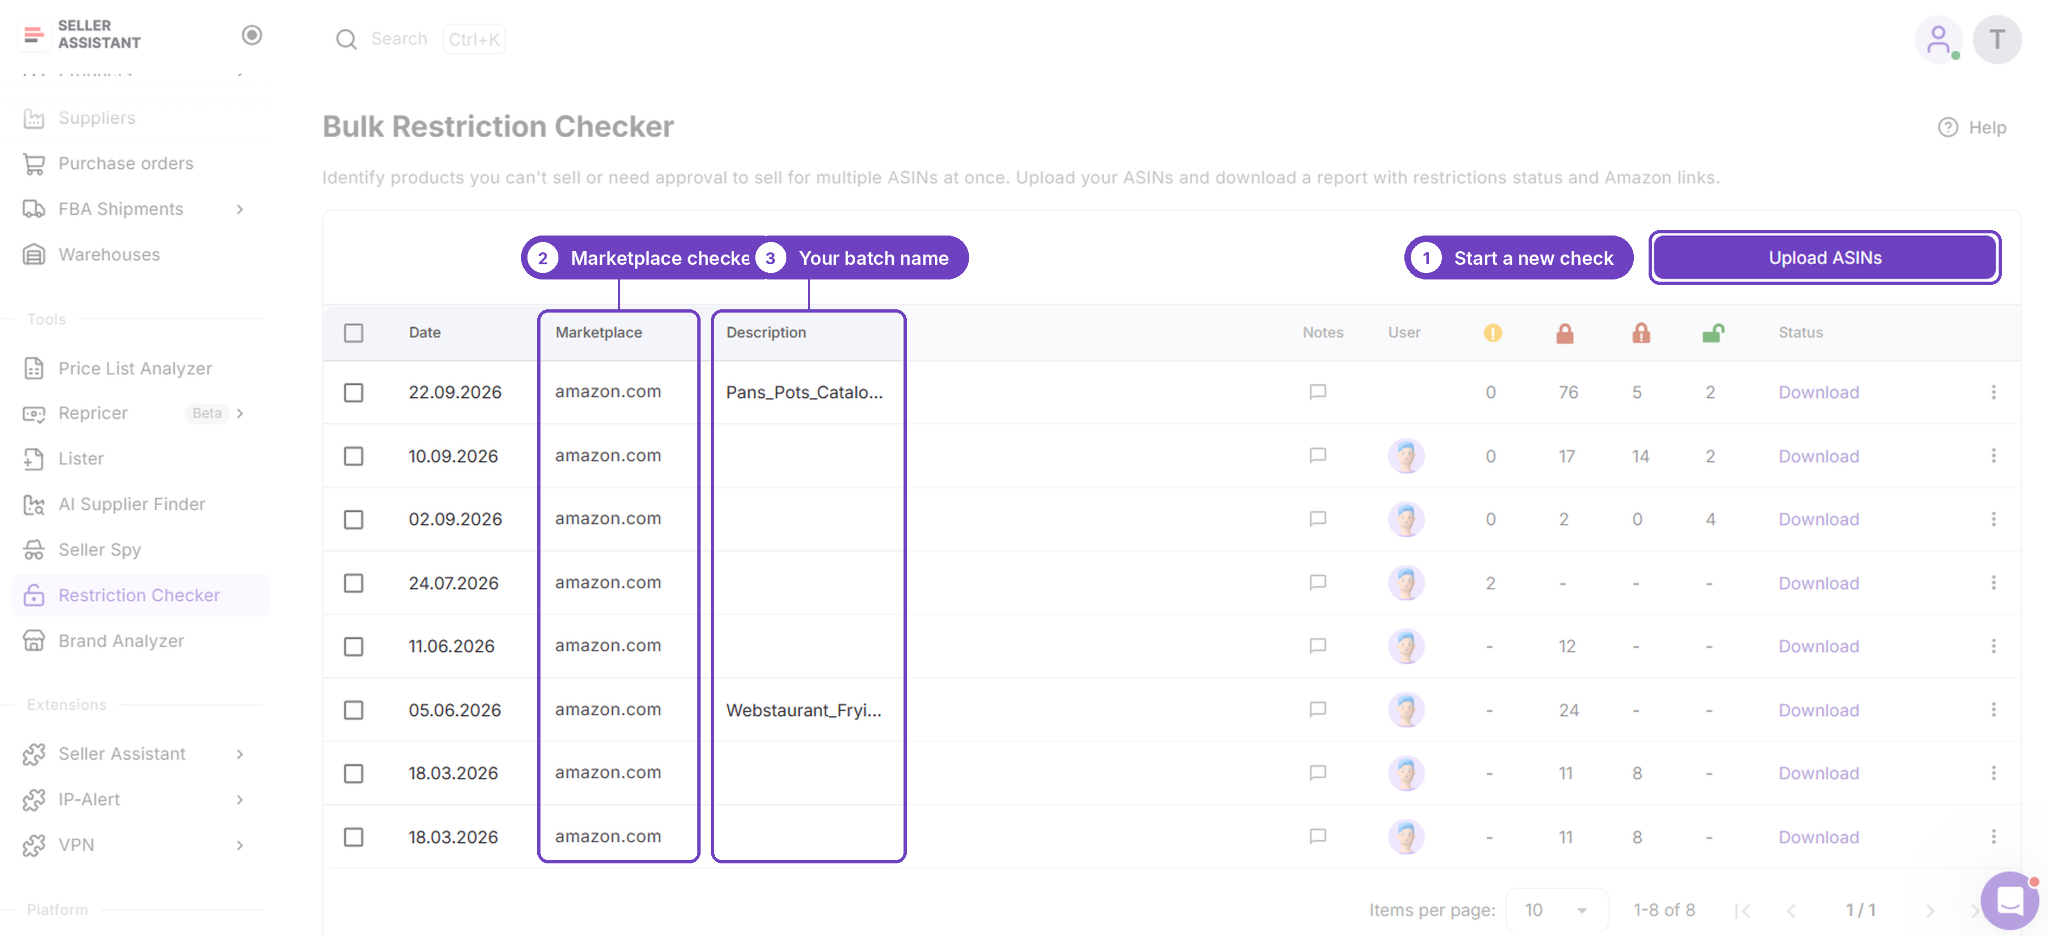Open the chat support bubble icon
Image resolution: width=2048 pixels, height=936 pixels.
point(2010,901)
